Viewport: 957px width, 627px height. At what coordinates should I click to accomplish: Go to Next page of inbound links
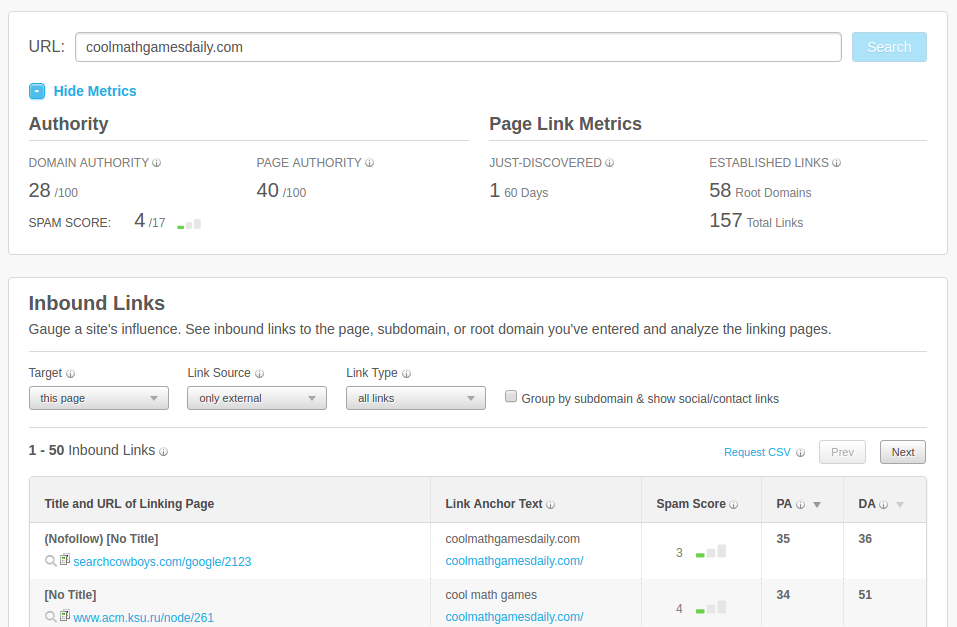pyautogui.click(x=903, y=452)
